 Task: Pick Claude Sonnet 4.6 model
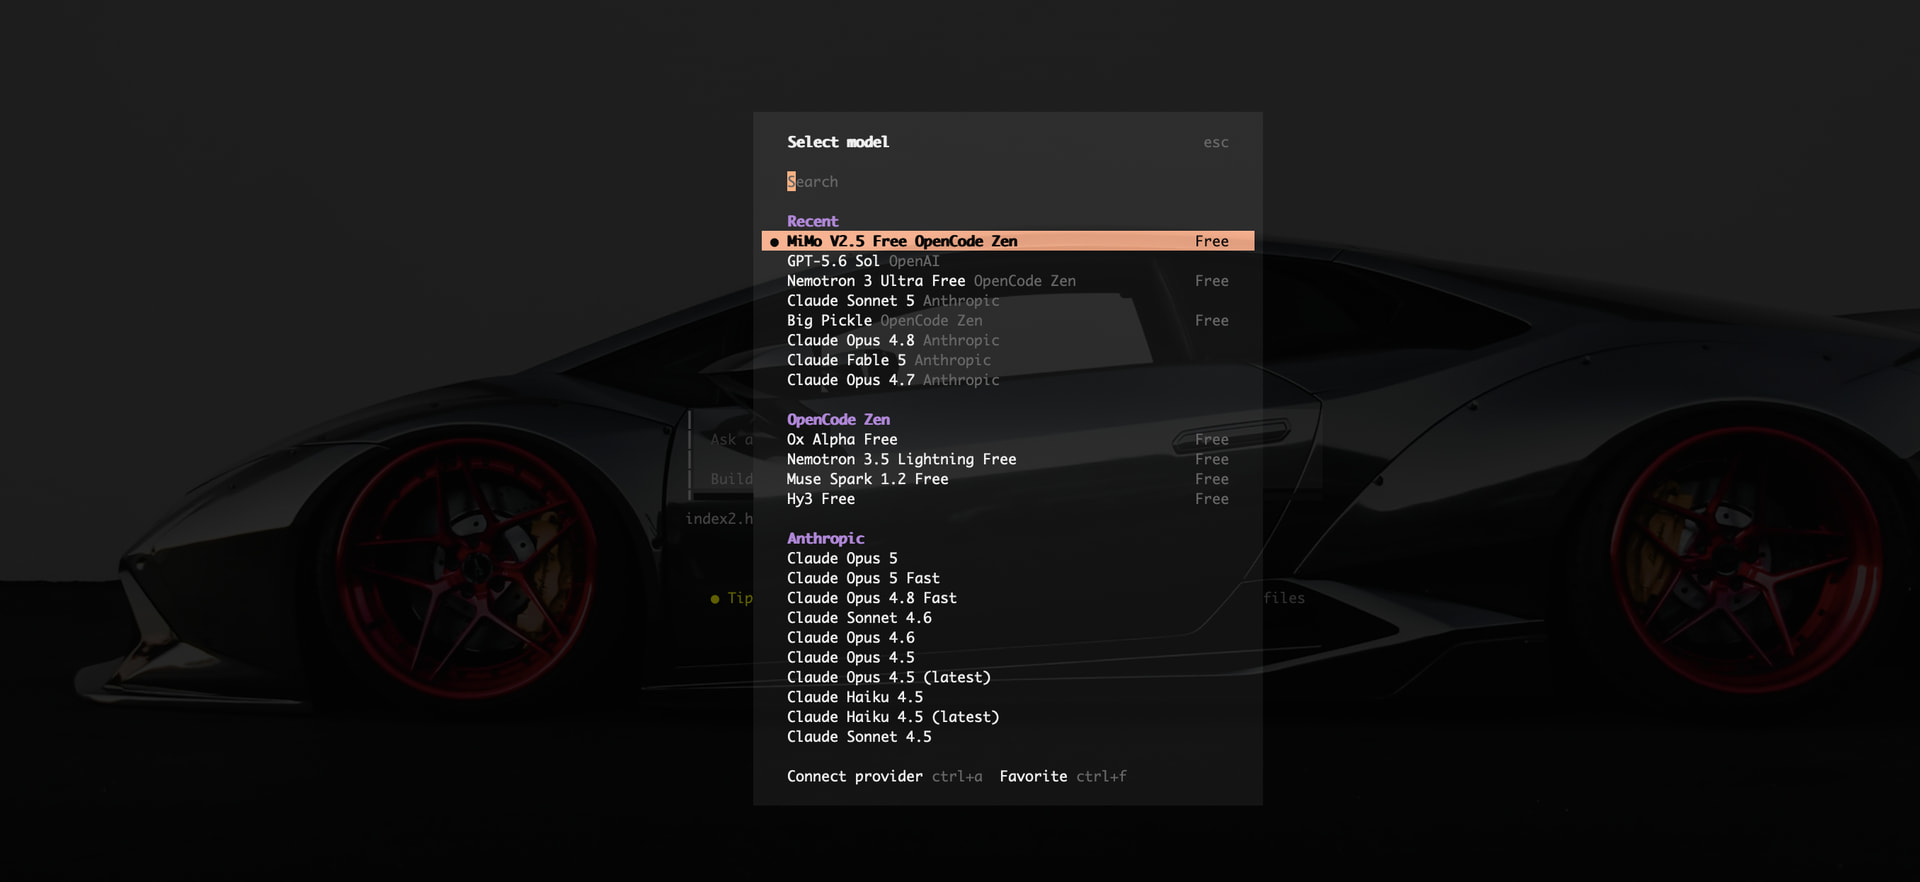[x=1007, y=618]
